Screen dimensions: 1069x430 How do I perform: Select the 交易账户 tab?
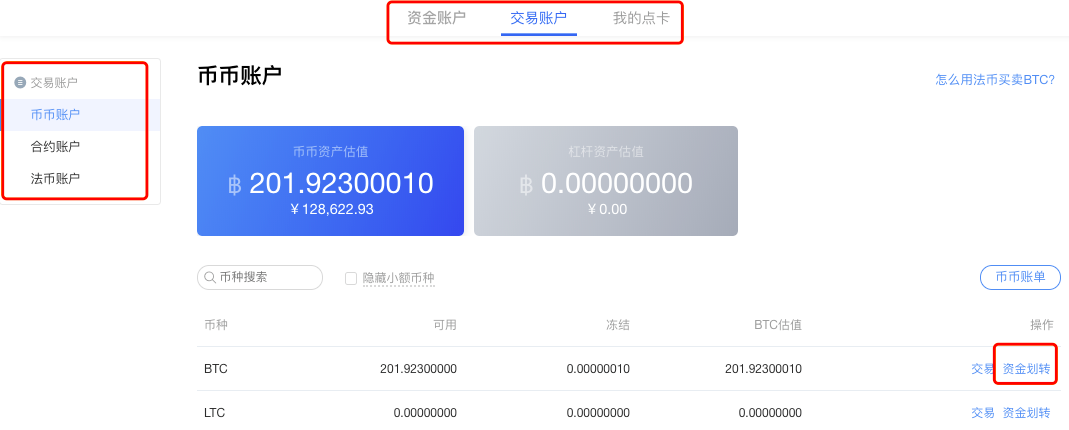point(539,18)
